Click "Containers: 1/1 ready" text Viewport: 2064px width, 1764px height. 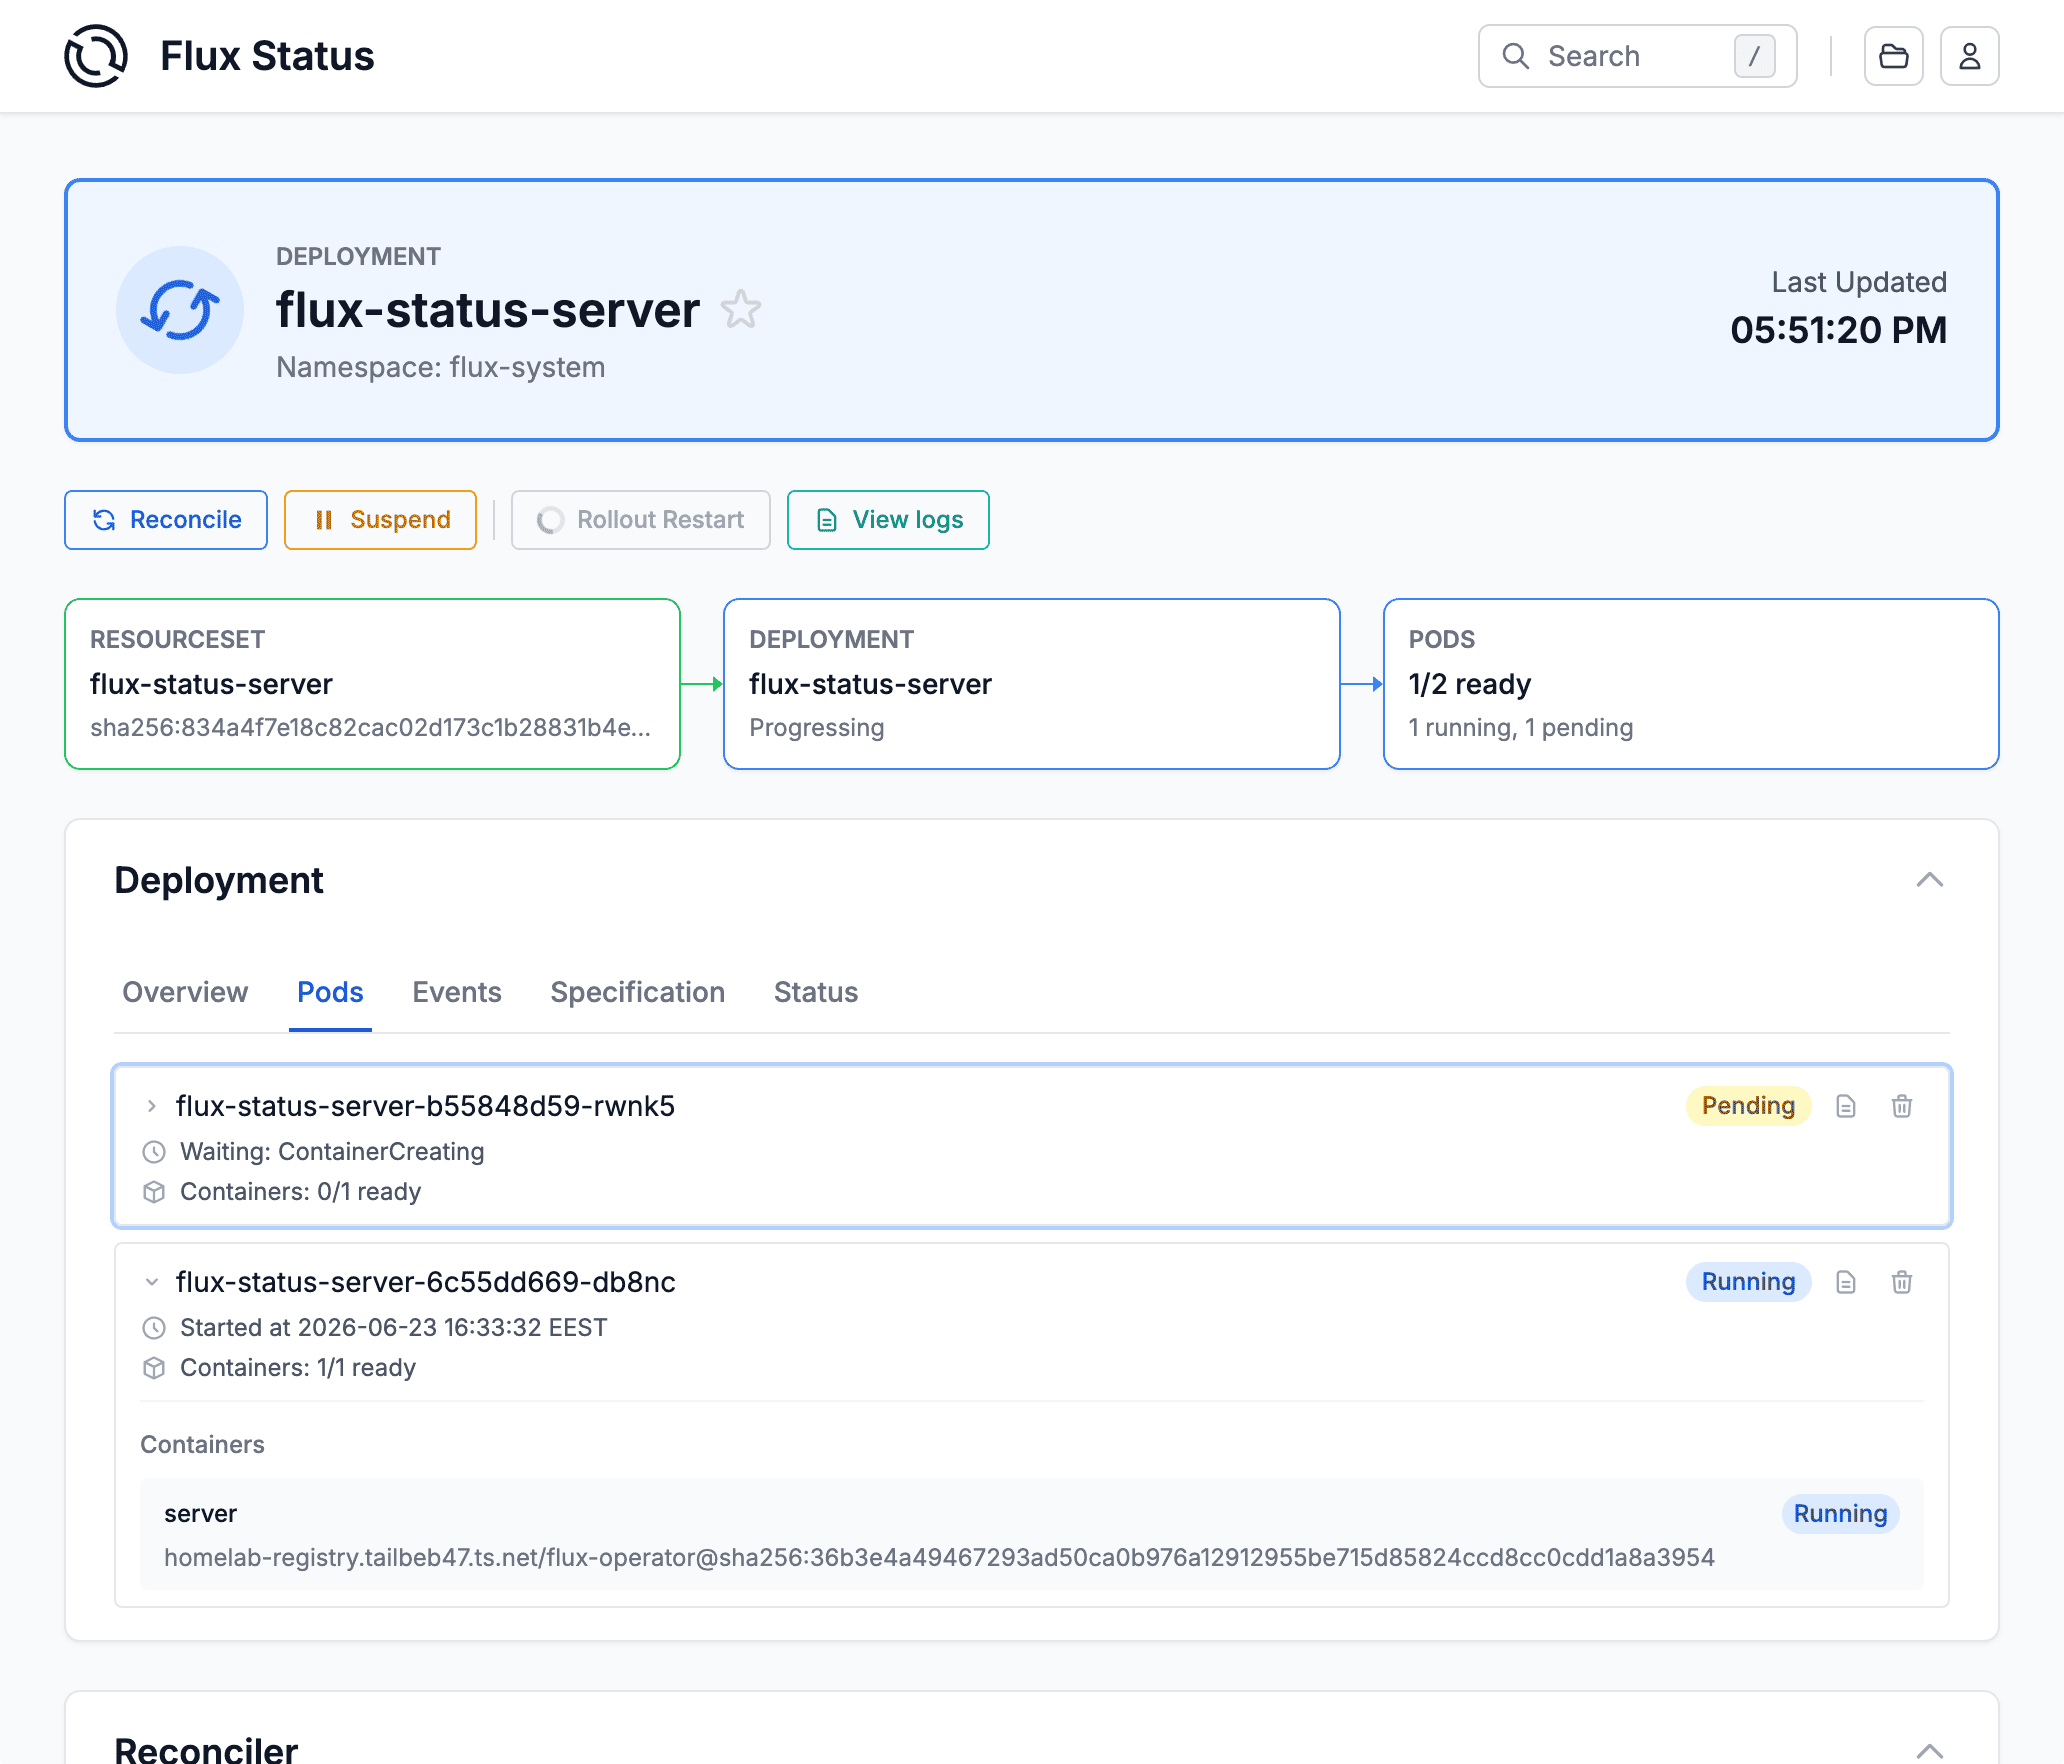[x=298, y=1368]
